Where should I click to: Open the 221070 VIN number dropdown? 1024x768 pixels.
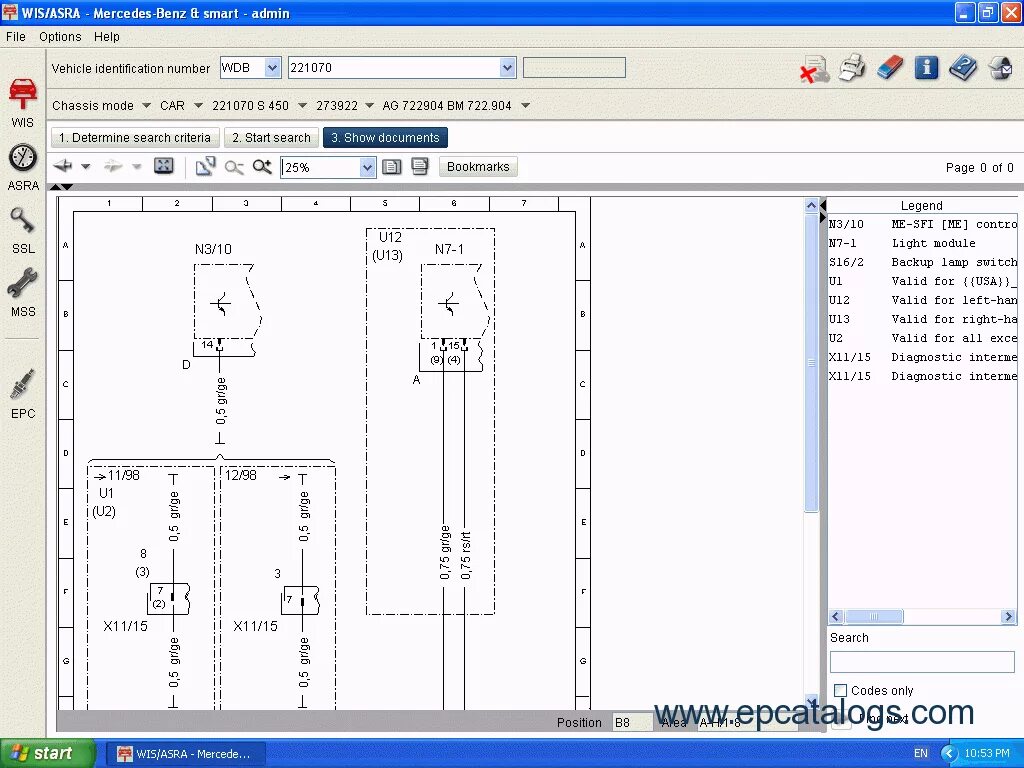pyautogui.click(x=507, y=67)
